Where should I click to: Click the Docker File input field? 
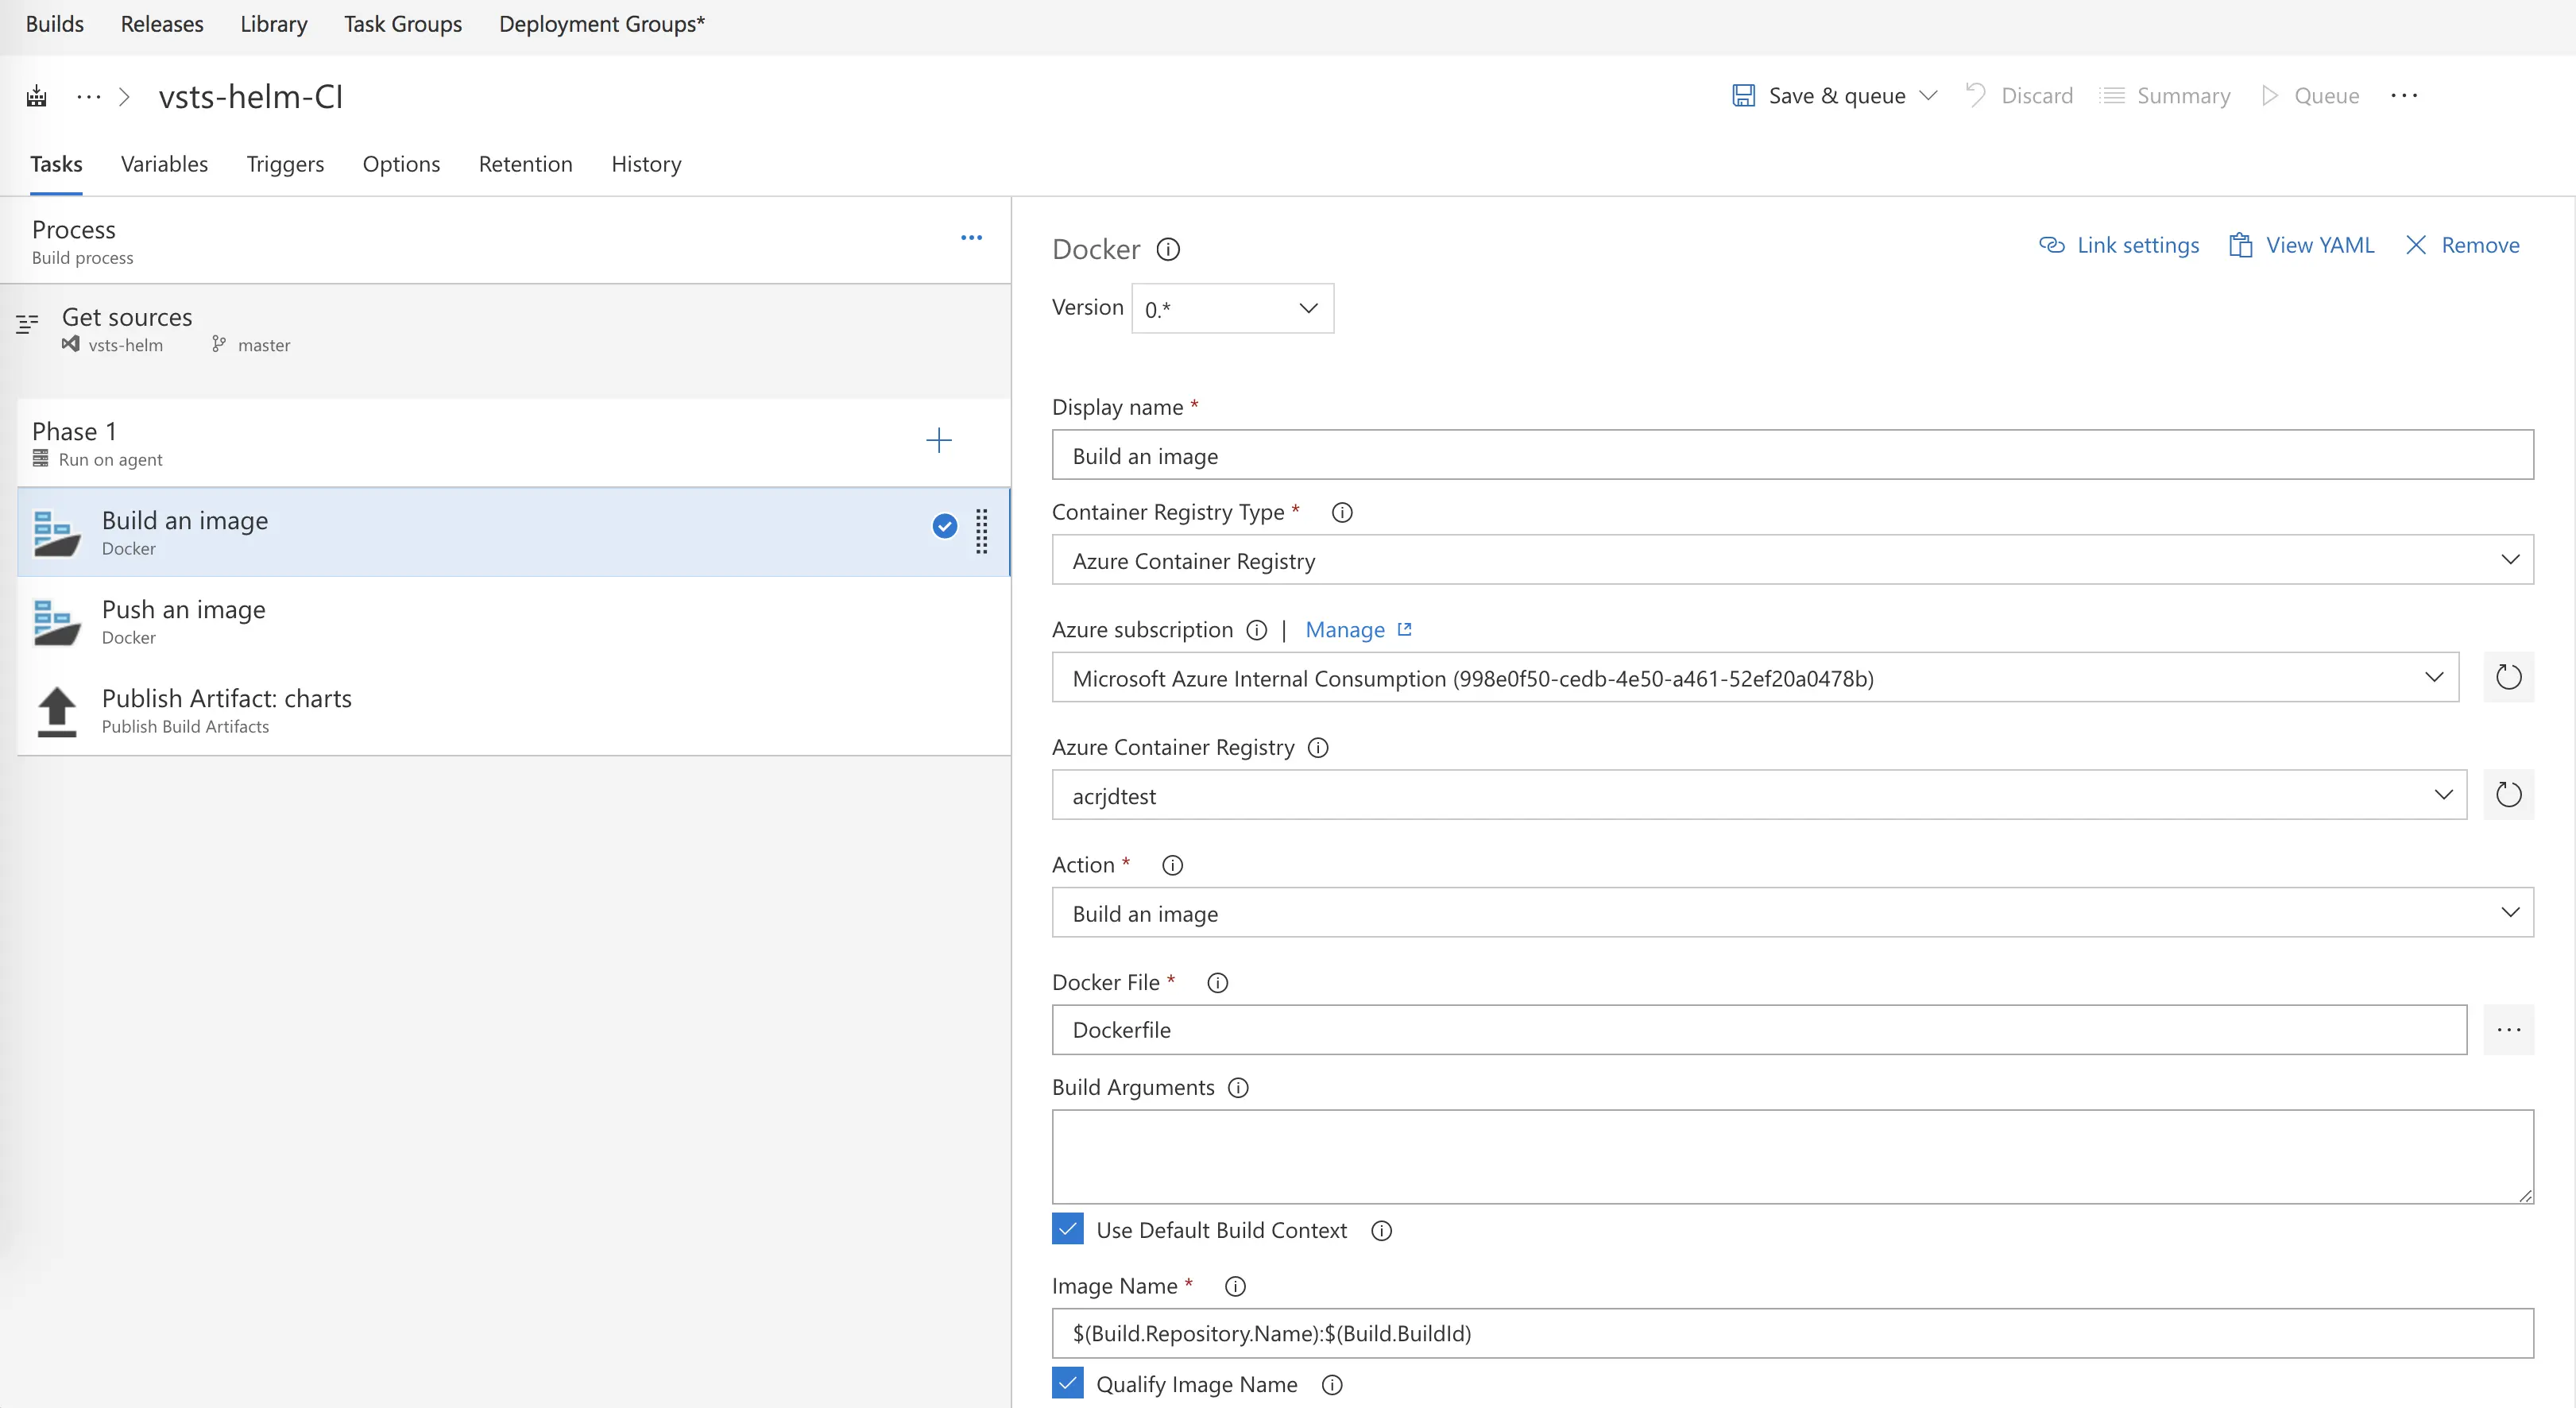coord(1759,1030)
